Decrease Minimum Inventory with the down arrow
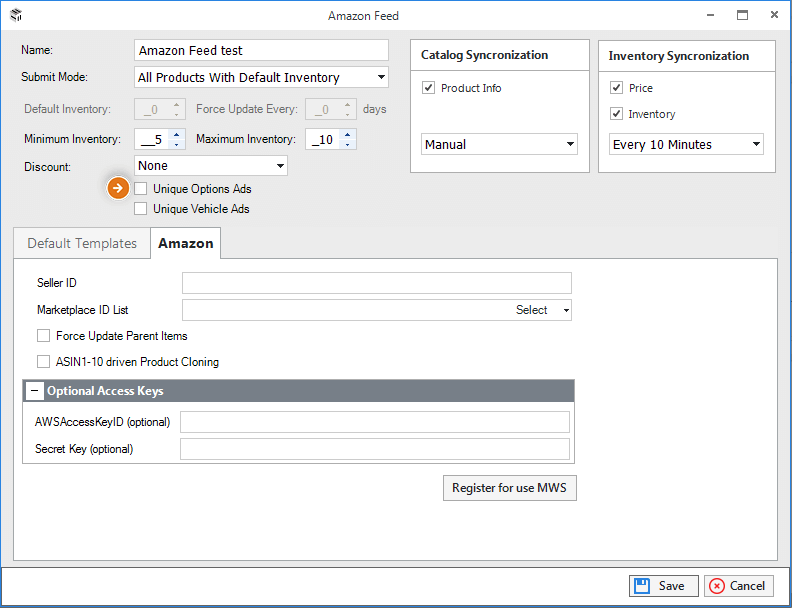 click(176, 144)
